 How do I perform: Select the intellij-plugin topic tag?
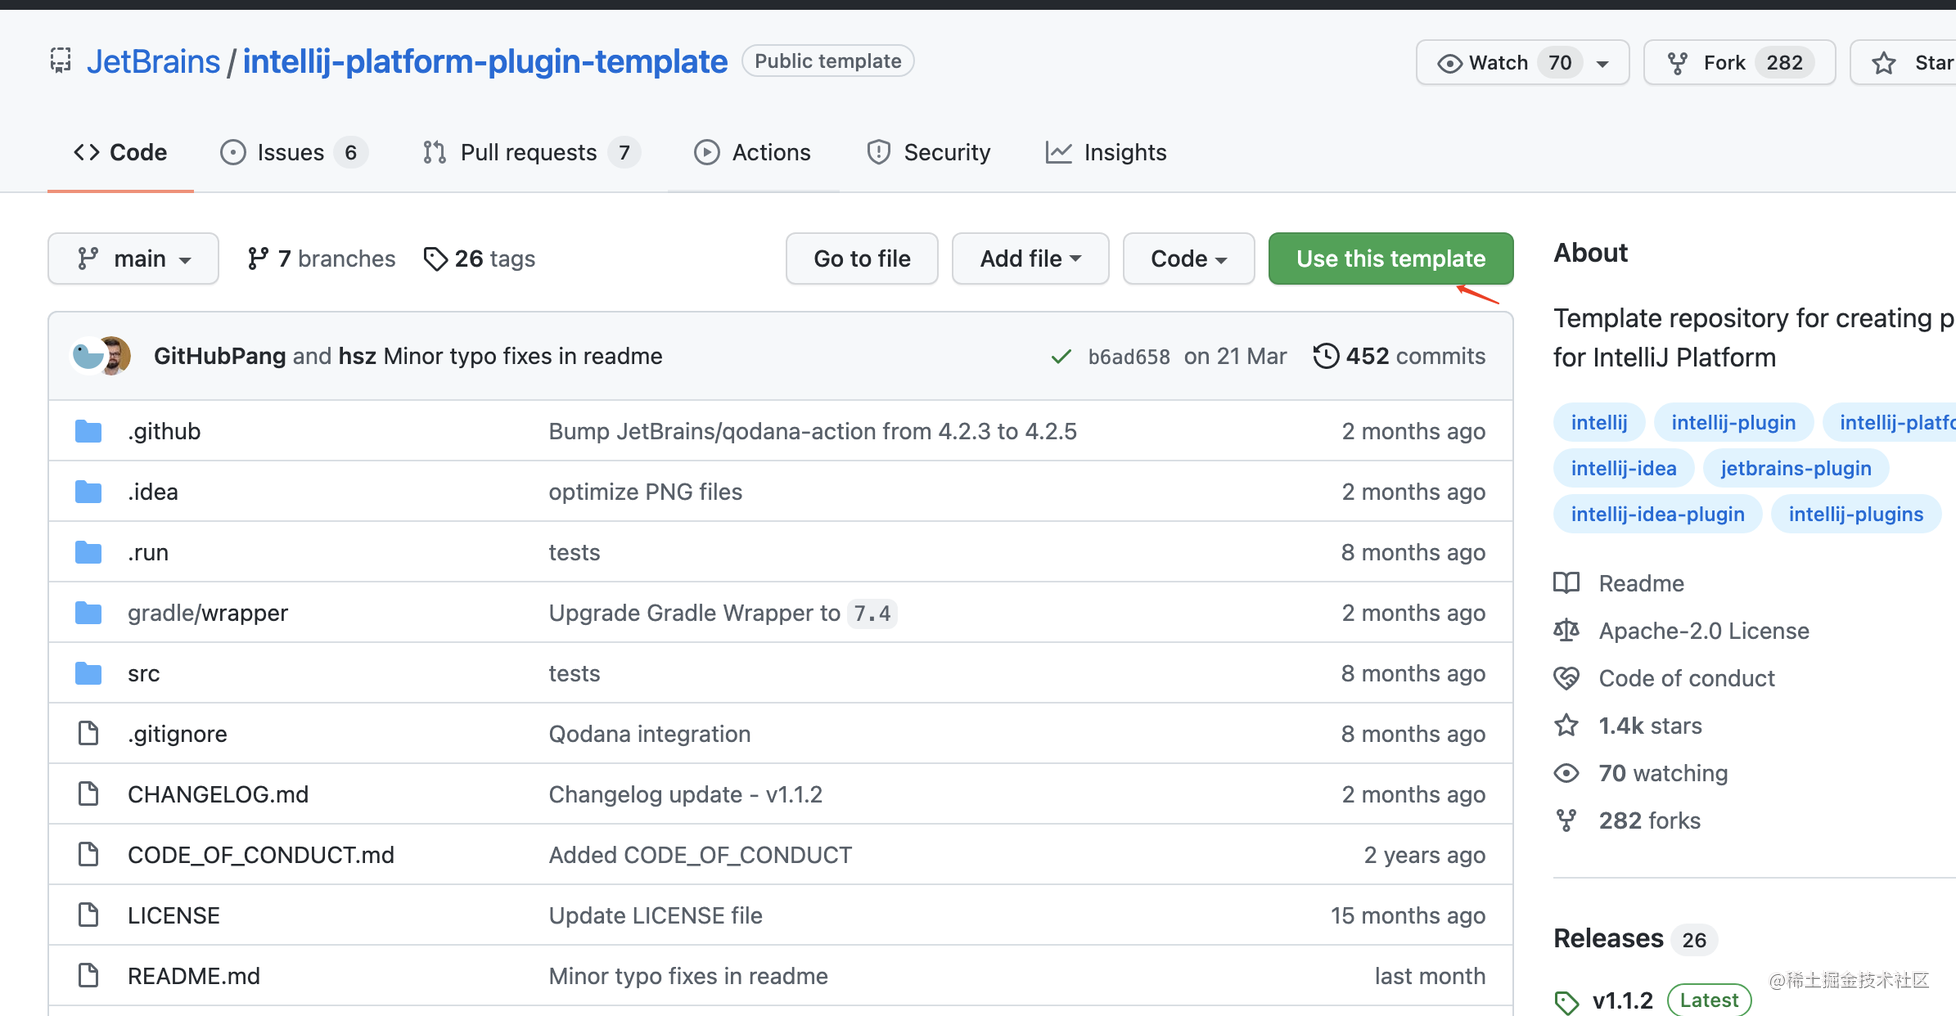click(1733, 423)
